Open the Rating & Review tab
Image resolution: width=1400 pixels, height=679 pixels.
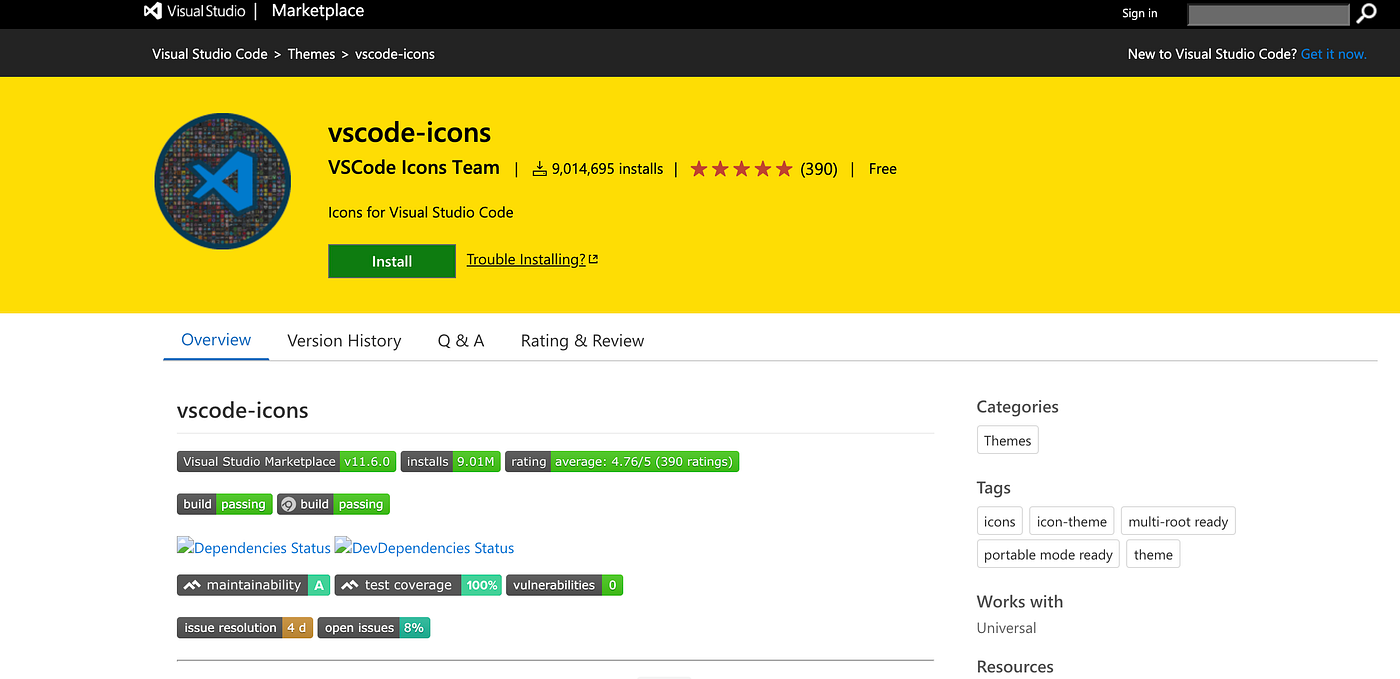[x=582, y=340]
